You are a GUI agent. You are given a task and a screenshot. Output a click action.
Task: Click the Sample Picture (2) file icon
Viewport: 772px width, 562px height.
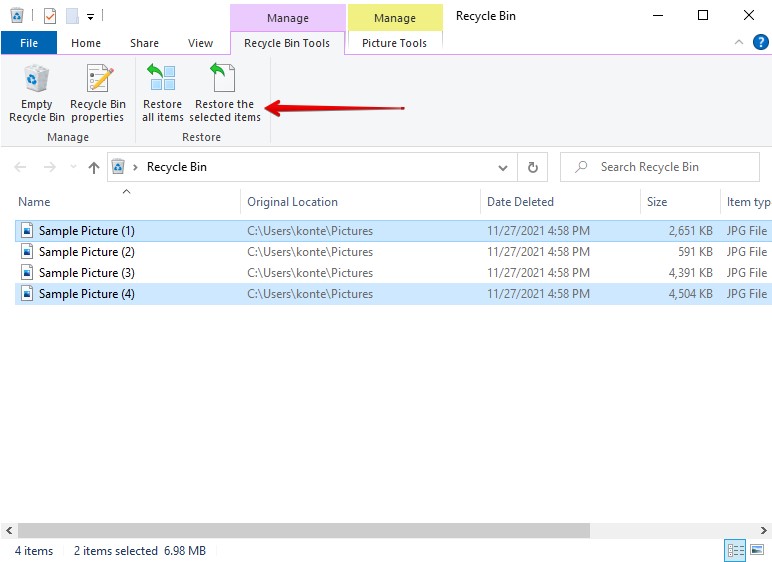(27, 252)
